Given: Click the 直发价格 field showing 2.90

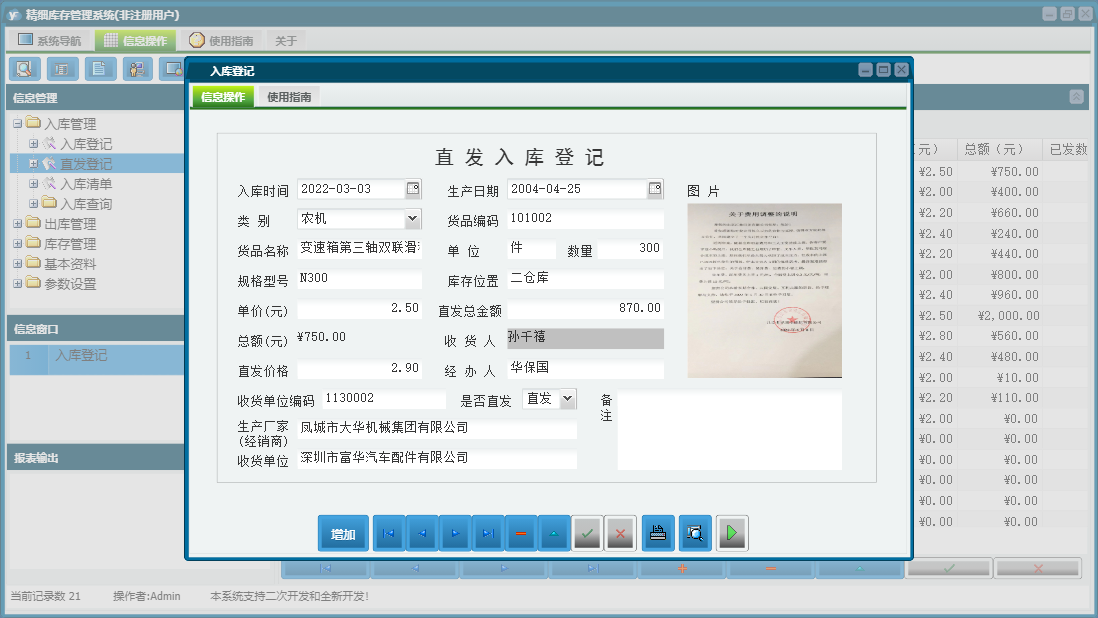Looking at the screenshot, I should click(x=359, y=368).
